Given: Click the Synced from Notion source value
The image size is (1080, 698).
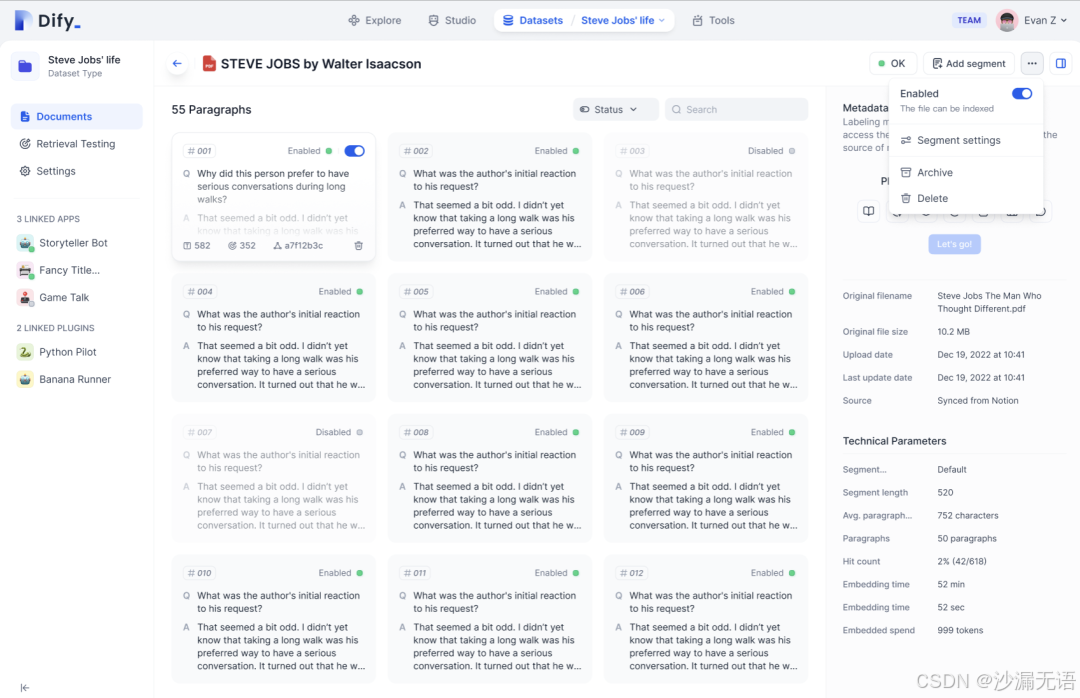Looking at the screenshot, I should (x=977, y=400).
